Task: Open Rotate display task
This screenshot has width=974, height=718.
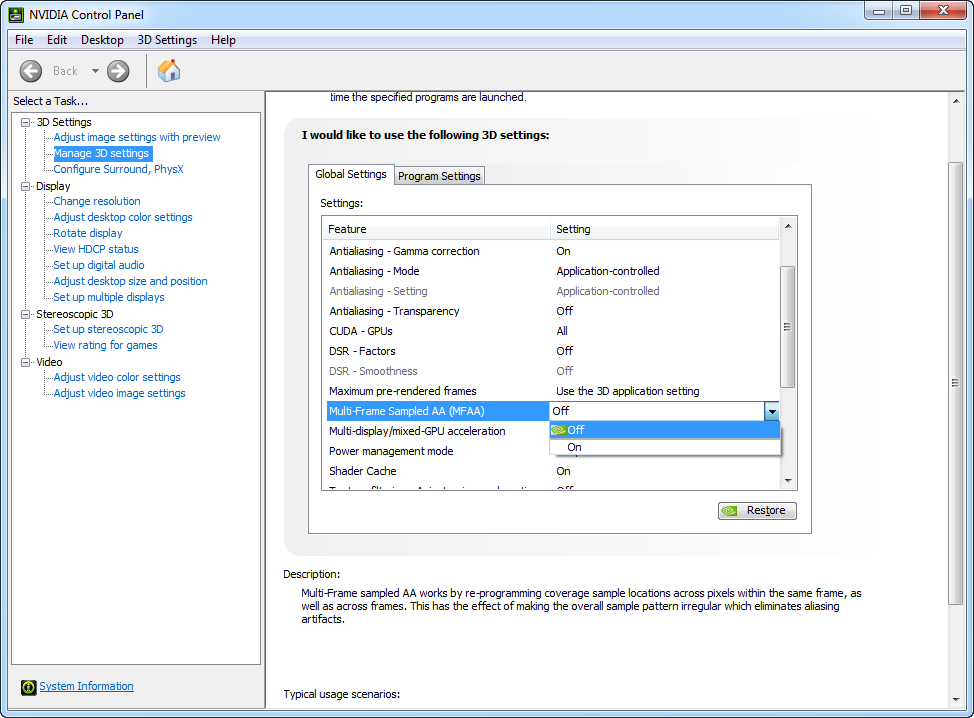Action: click(88, 234)
